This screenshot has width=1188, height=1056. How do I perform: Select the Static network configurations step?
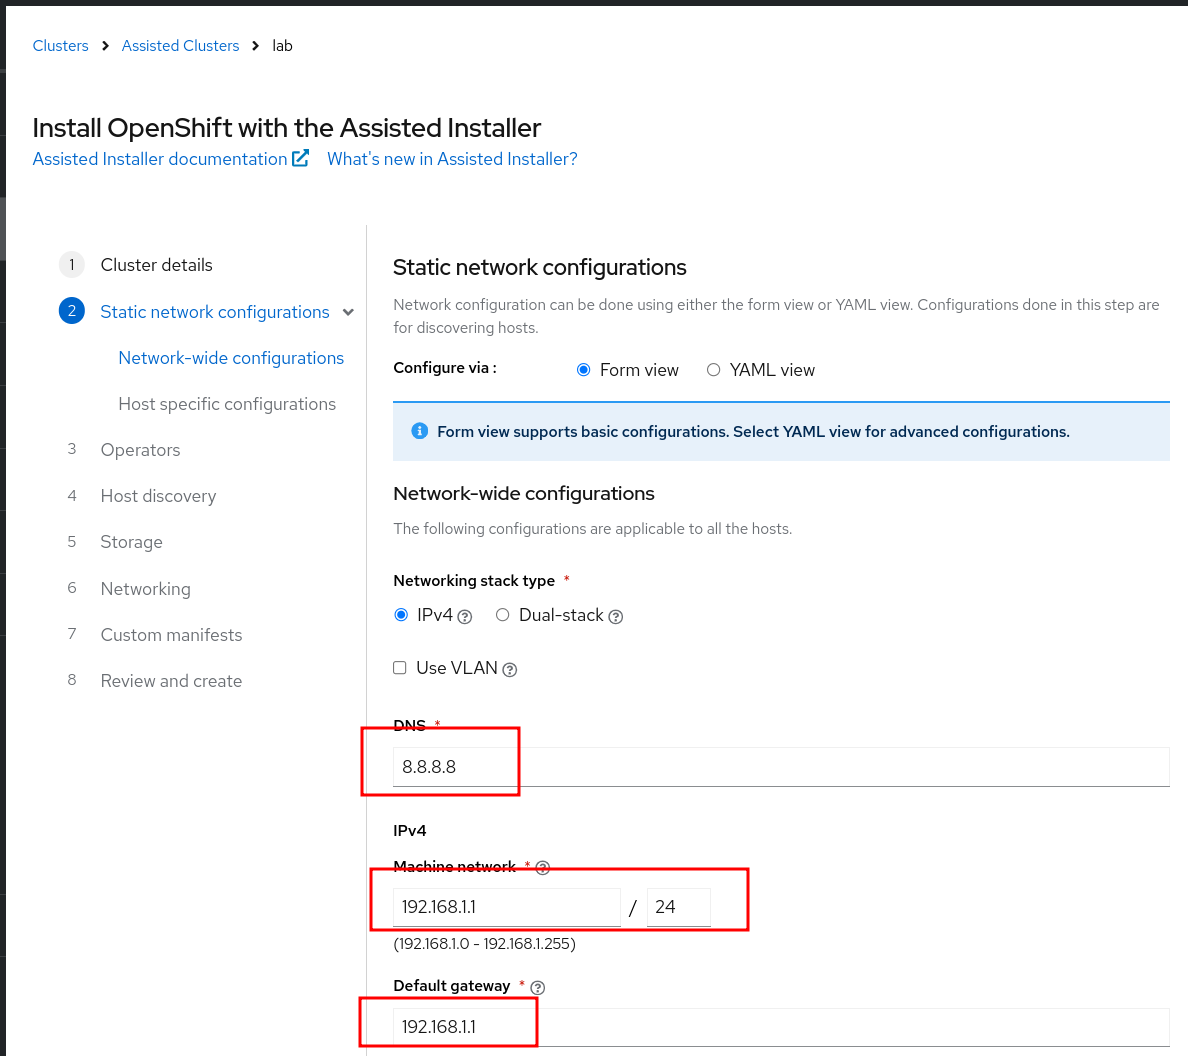tap(215, 312)
